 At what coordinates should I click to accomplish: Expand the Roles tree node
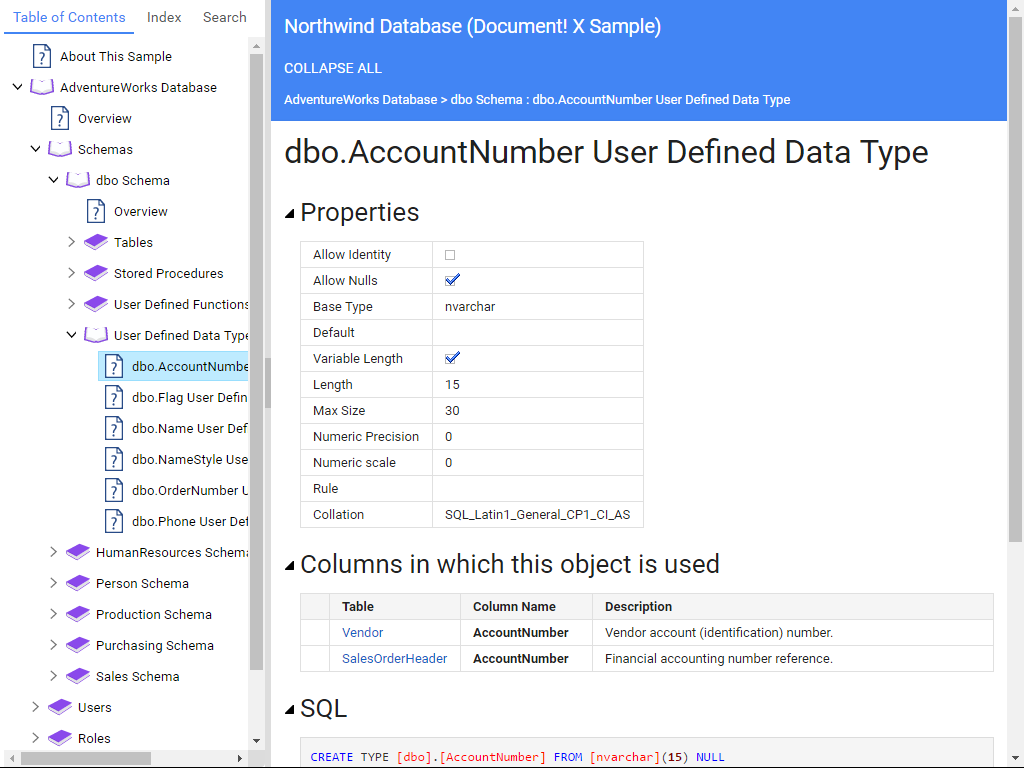pyautogui.click(x=35, y=738)
